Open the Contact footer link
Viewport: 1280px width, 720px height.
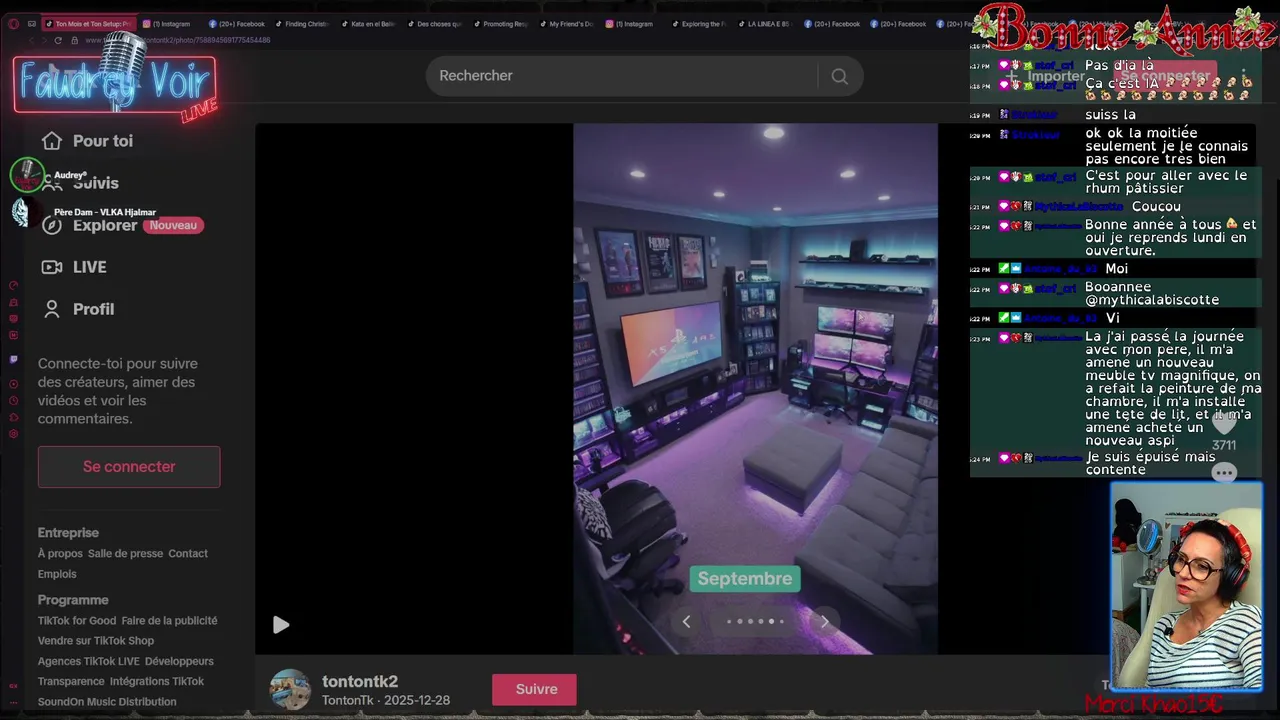tap(188, 553)
